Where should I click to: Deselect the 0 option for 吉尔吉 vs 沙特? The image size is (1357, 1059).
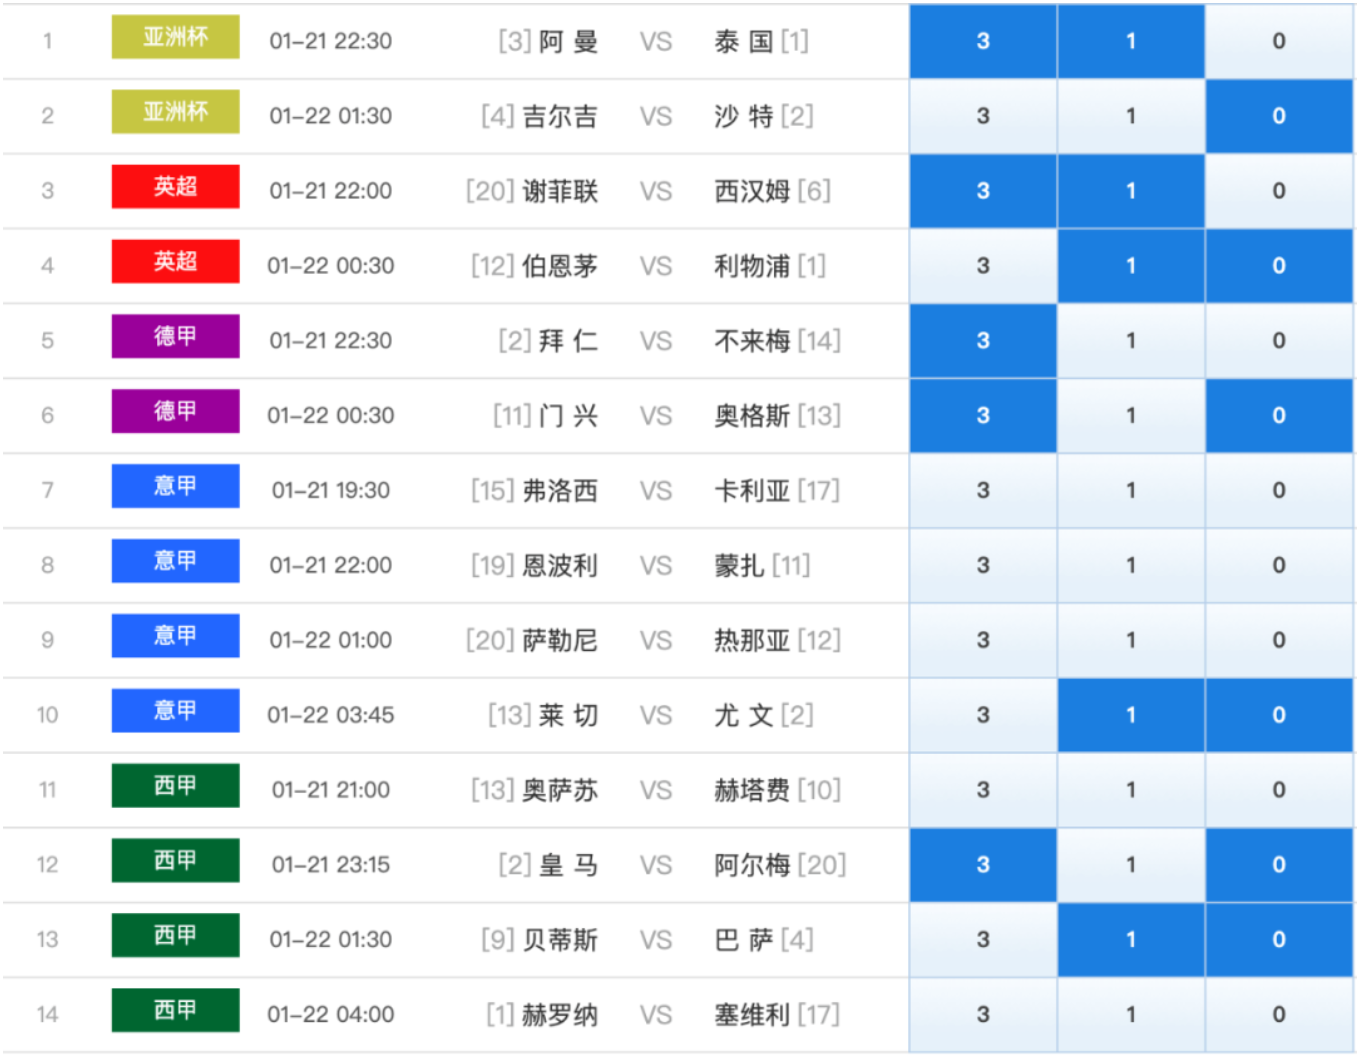(1279, 116)
